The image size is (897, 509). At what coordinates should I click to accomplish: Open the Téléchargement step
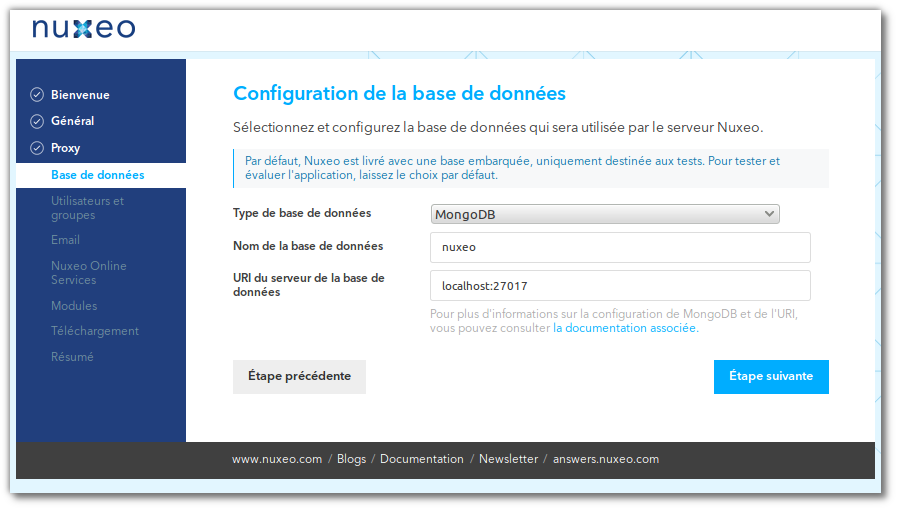[95, 331]
